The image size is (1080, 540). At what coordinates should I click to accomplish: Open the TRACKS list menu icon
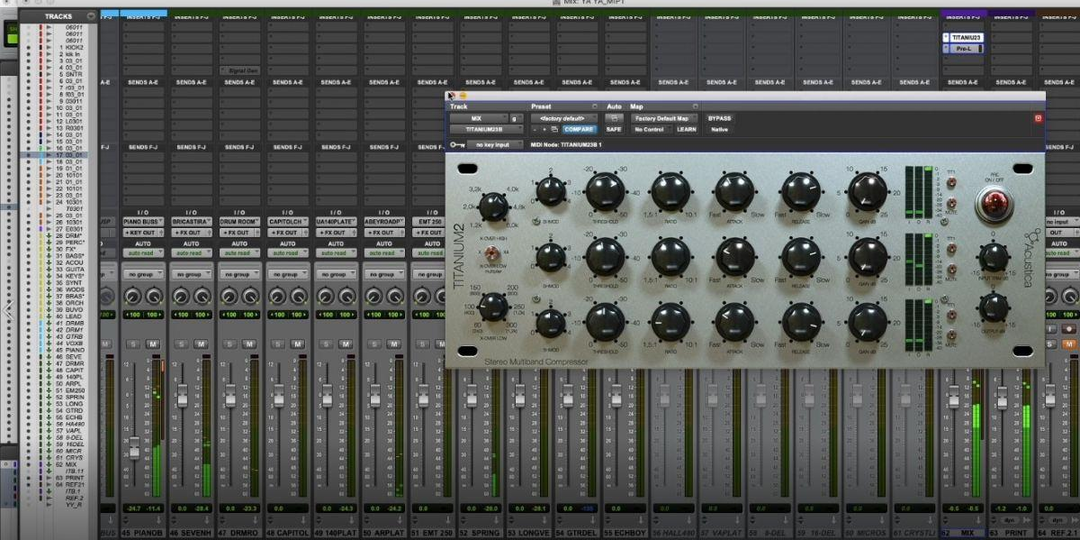tap(92, 16)
